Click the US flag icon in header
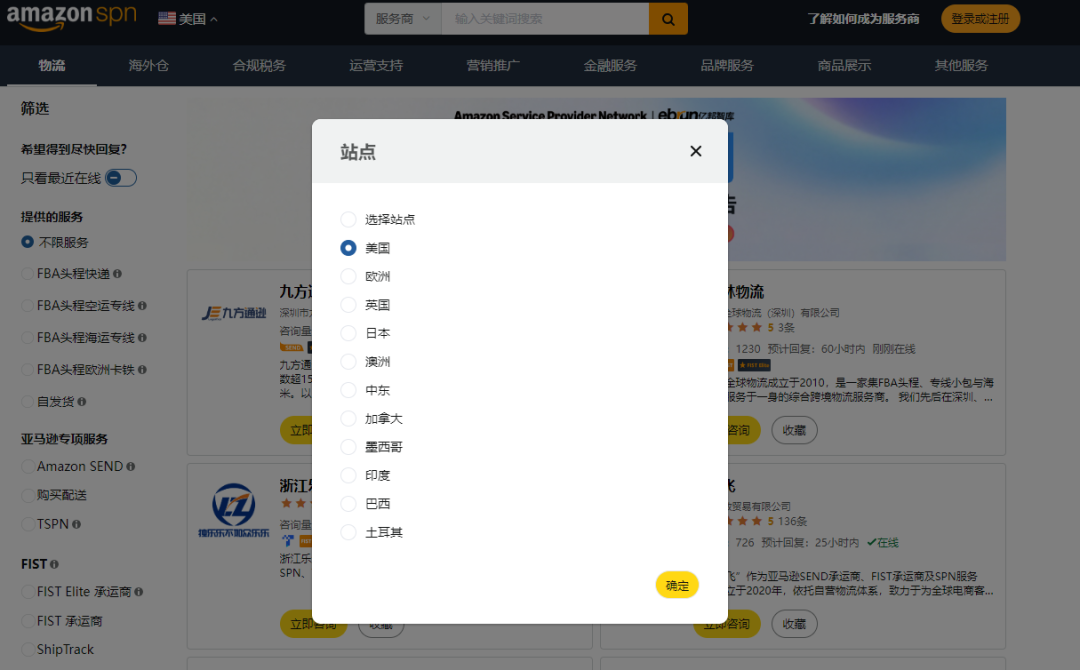1080x670 pixels. pyautogui.click(x=167, y=19)
